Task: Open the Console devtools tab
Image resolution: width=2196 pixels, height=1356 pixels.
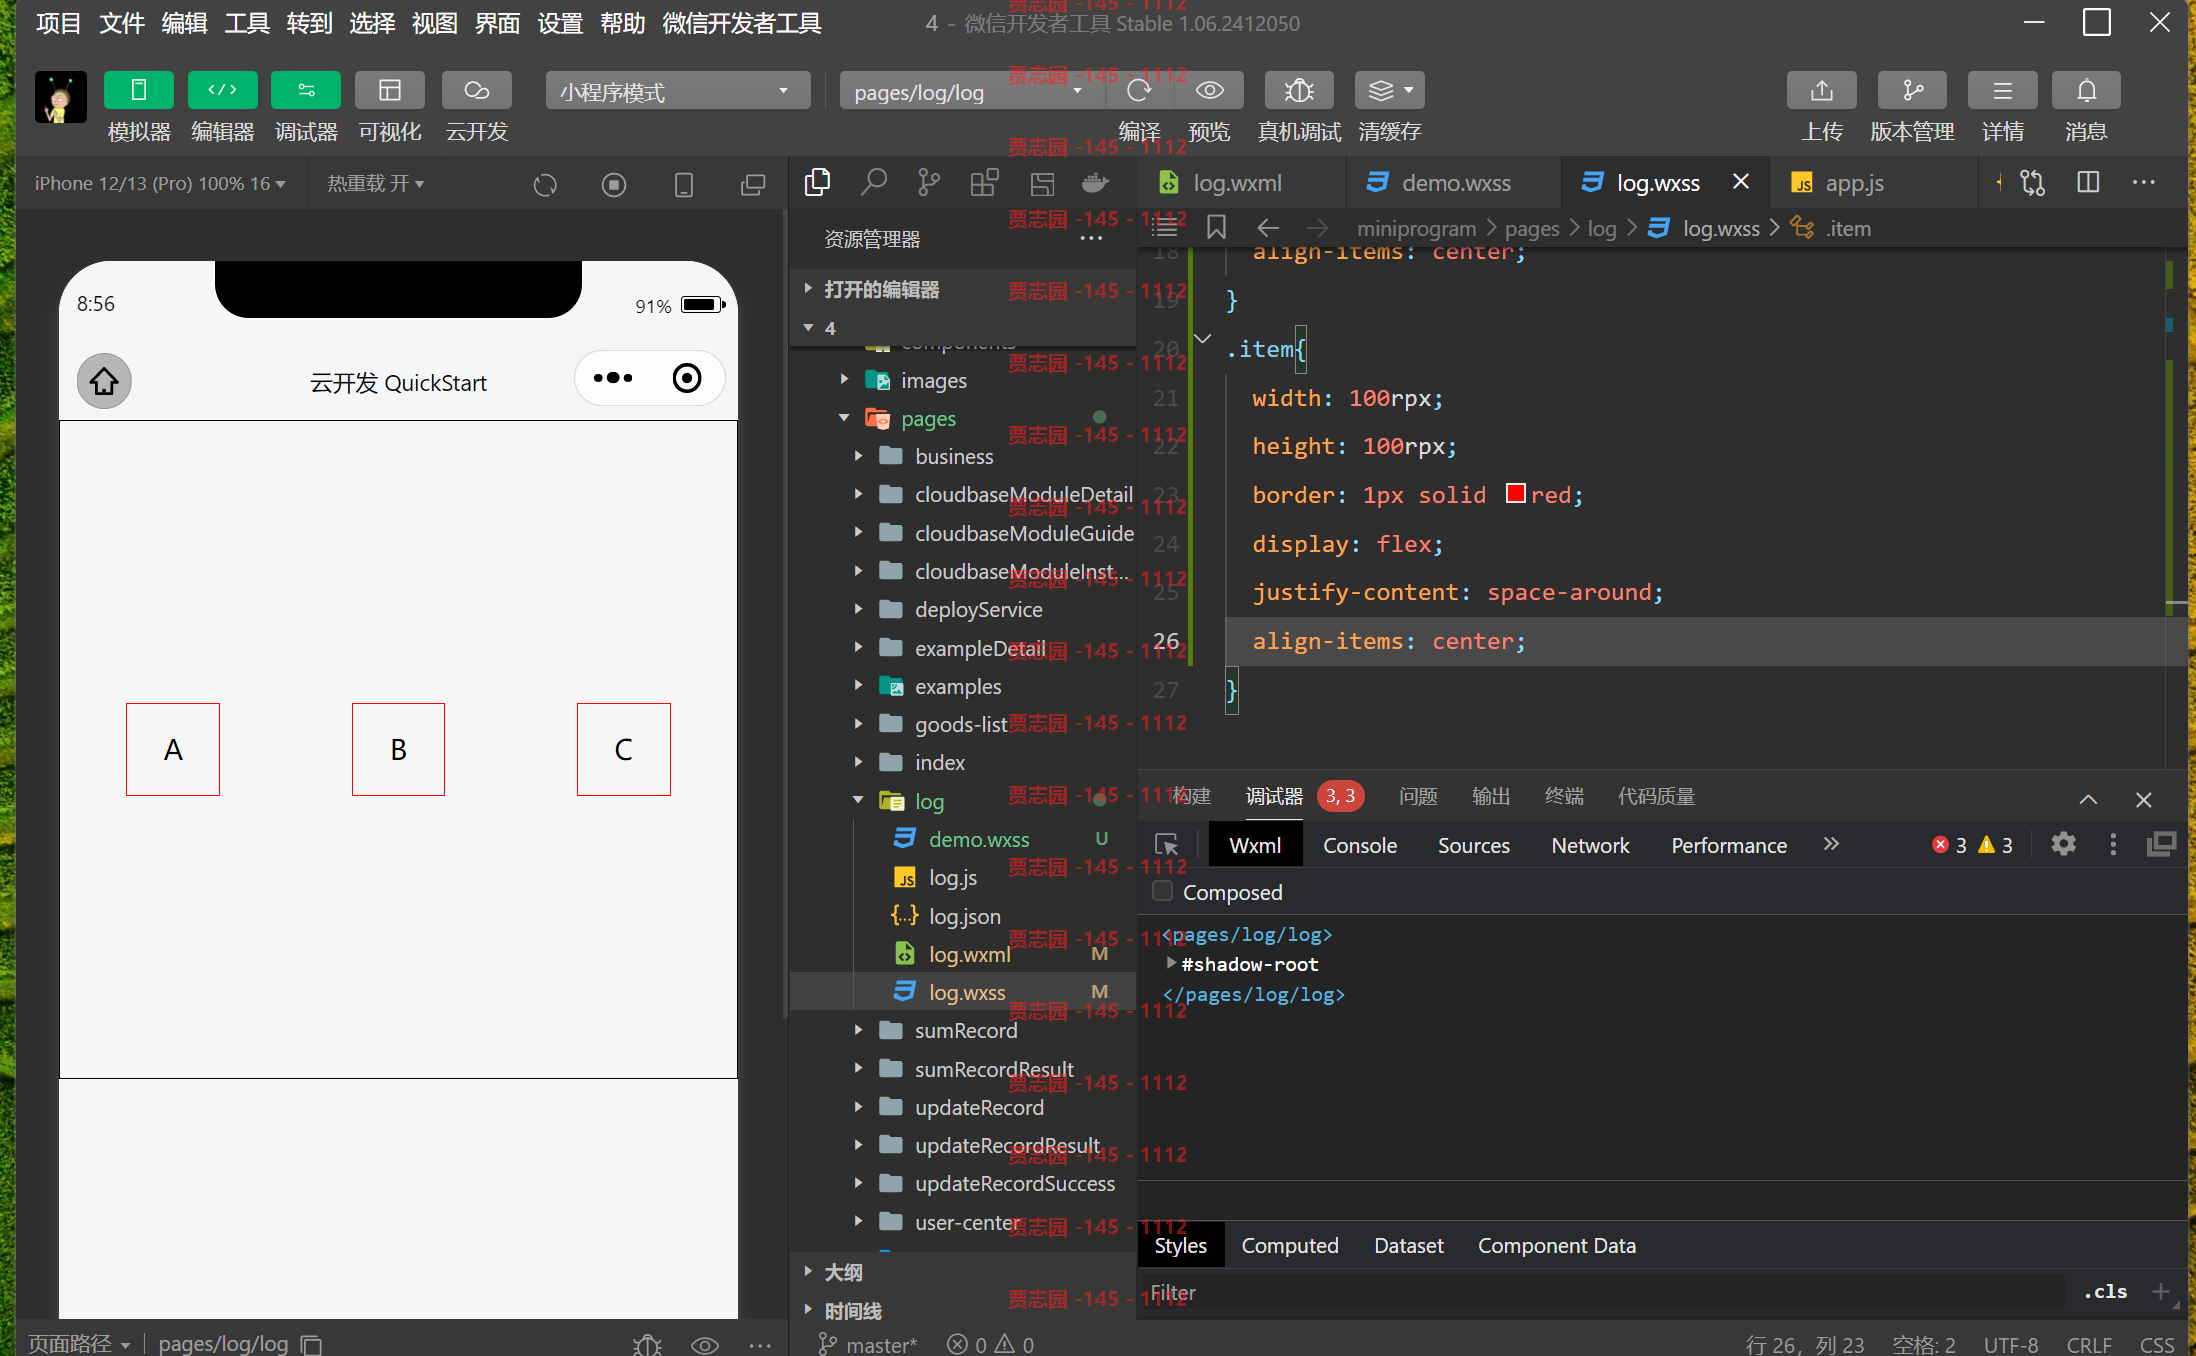Action: click(x=1359, y=846)
